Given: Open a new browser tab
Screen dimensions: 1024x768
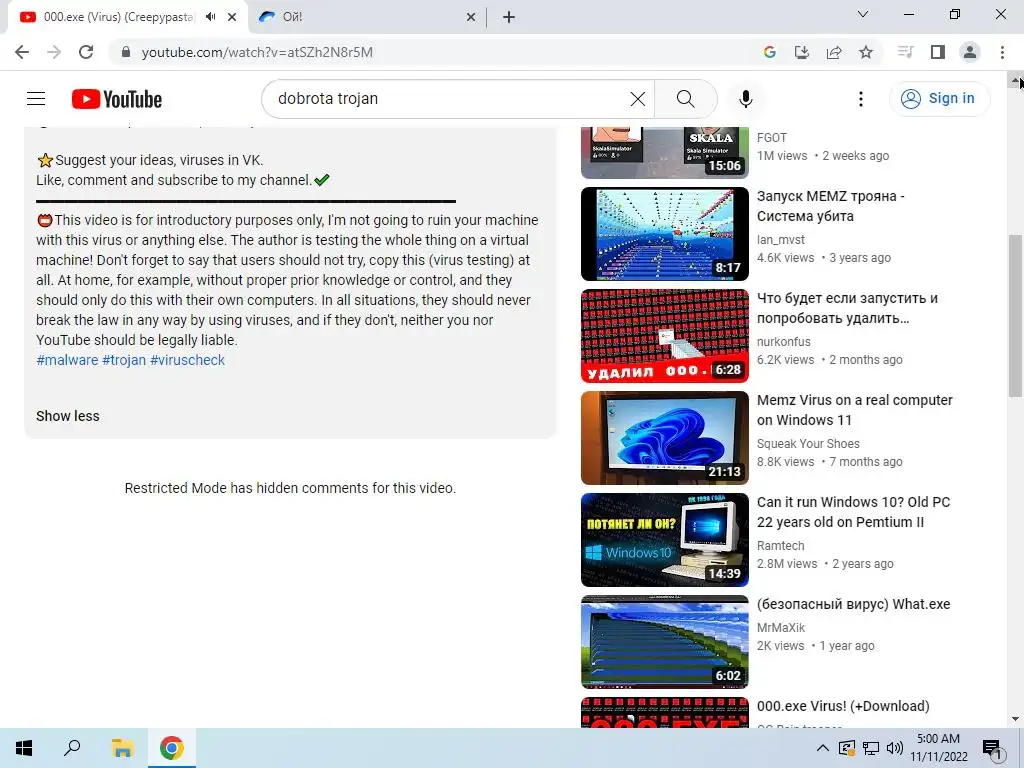Looking at the screenshot, I should click(x=509, y=17).
